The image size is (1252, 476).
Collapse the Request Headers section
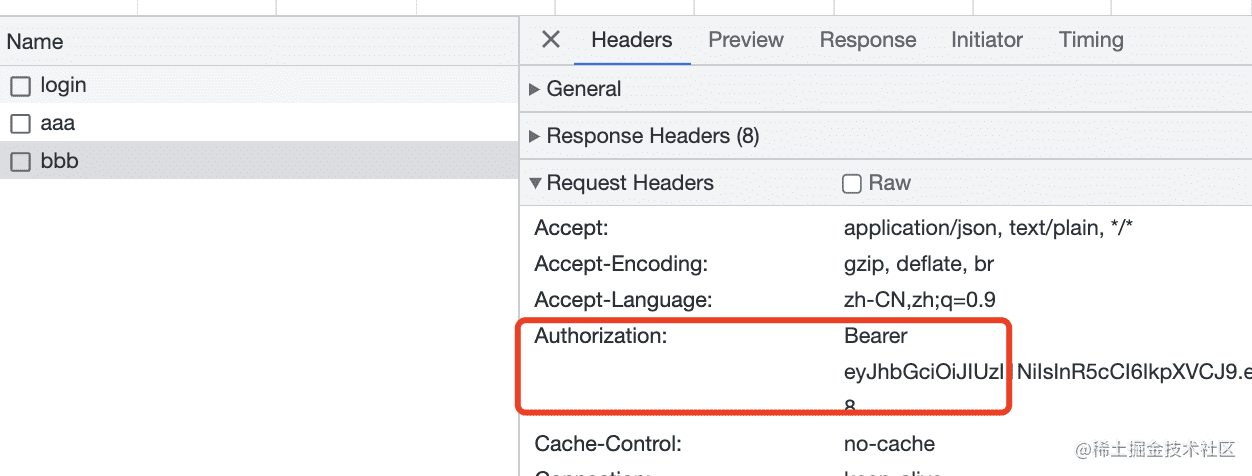point(629,183)
